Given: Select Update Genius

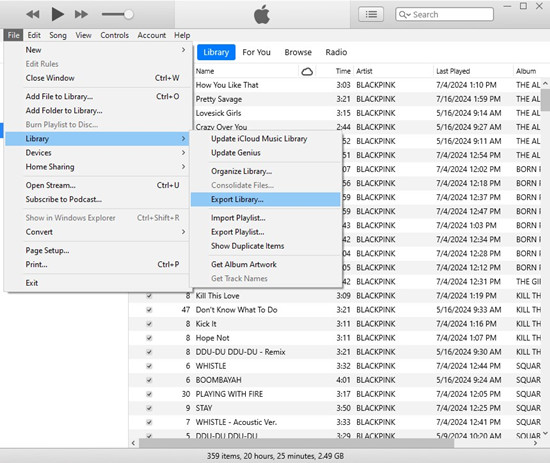Looking at the screenshot, I should click(x=266, y=153).
